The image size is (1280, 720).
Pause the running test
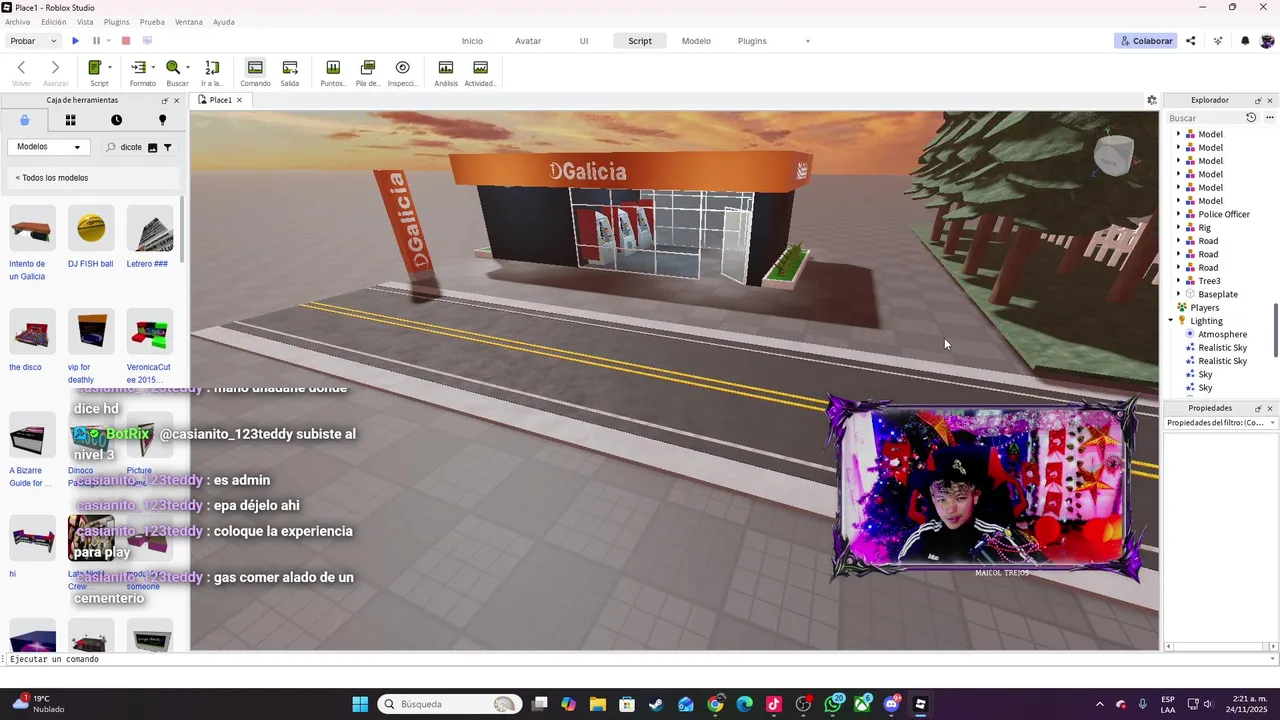tap(96, 41)
